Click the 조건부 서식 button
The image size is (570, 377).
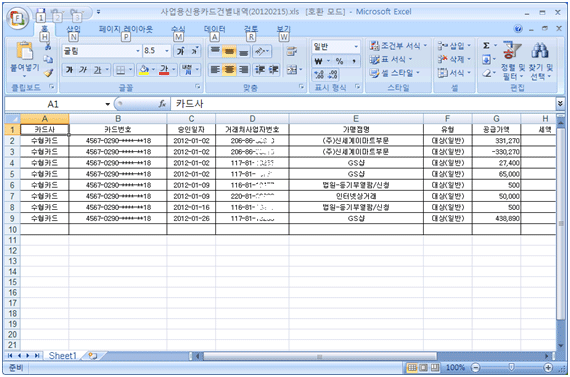pos(398,46)
